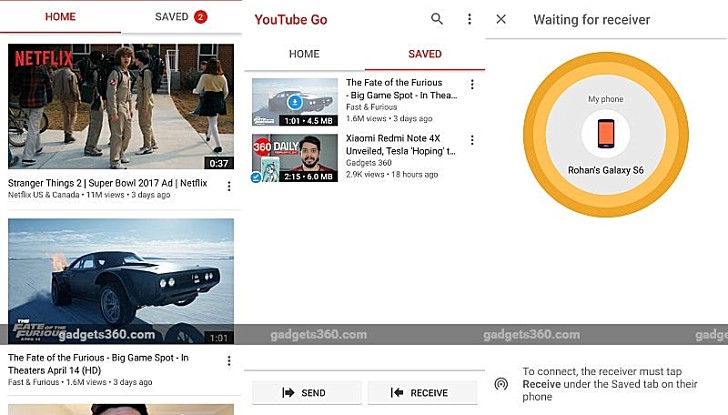Play the Stranger Things 2 Netflix thumbnail
728x415 pixels.
pyautogui.click(x=120, y=106)
